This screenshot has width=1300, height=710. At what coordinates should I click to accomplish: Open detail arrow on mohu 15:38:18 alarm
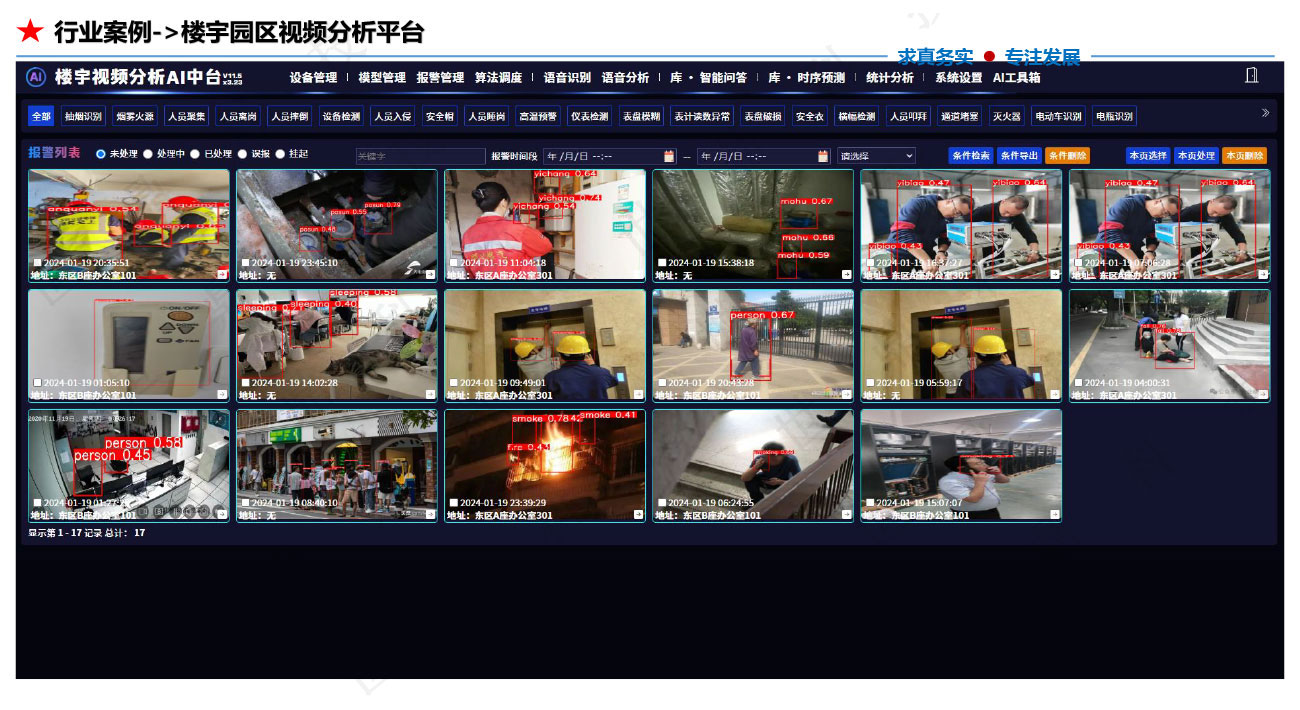pos(846,274)
